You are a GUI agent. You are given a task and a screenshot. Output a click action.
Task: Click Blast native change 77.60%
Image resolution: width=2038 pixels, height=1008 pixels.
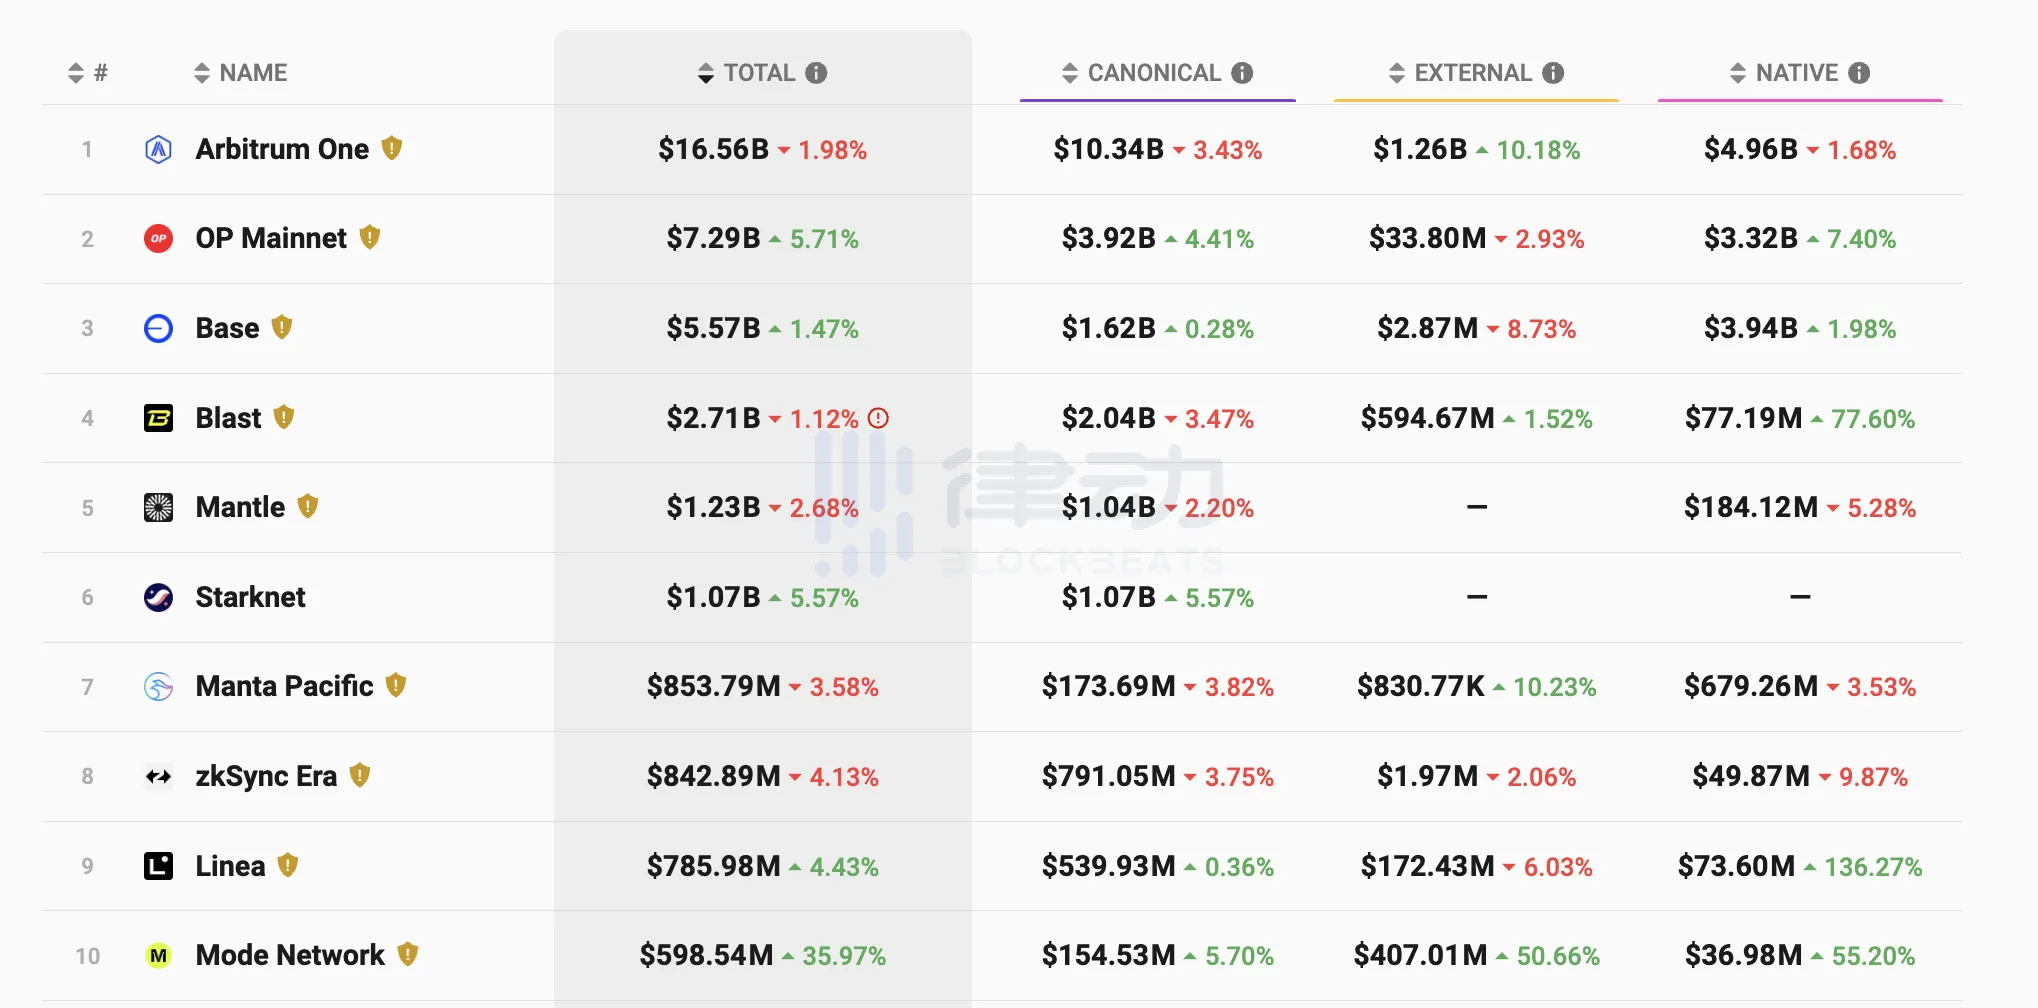click(1873, 419)
